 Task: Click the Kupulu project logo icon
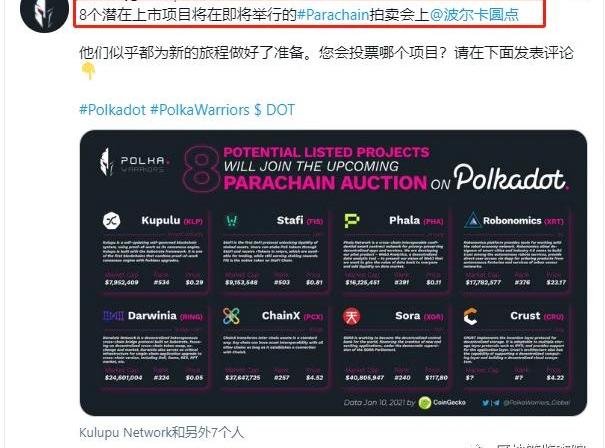pos(112,221)
